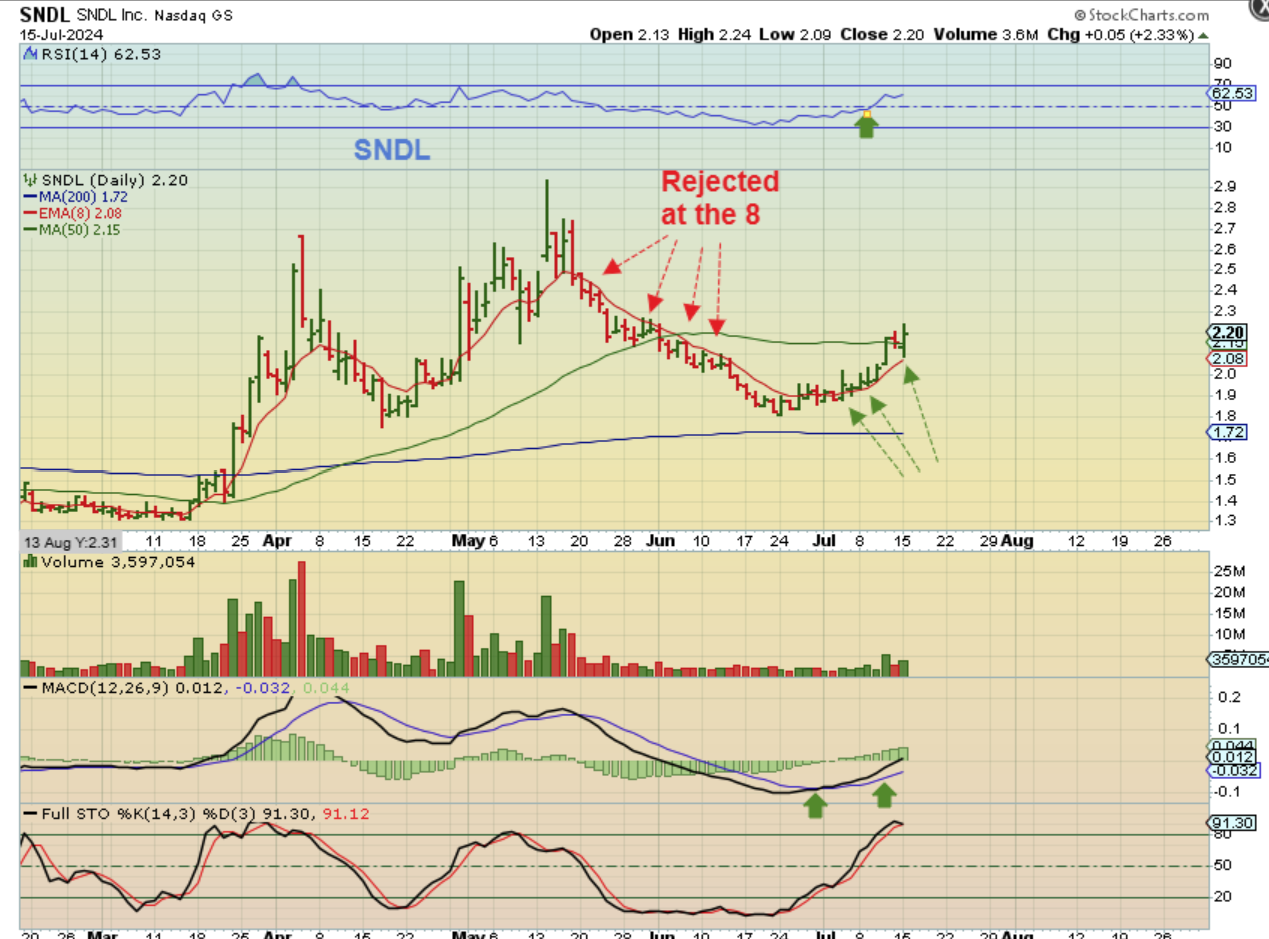Click the 2.9 price level on the right axis
Screen dimensions: 1269x939
click(1225, 187)
